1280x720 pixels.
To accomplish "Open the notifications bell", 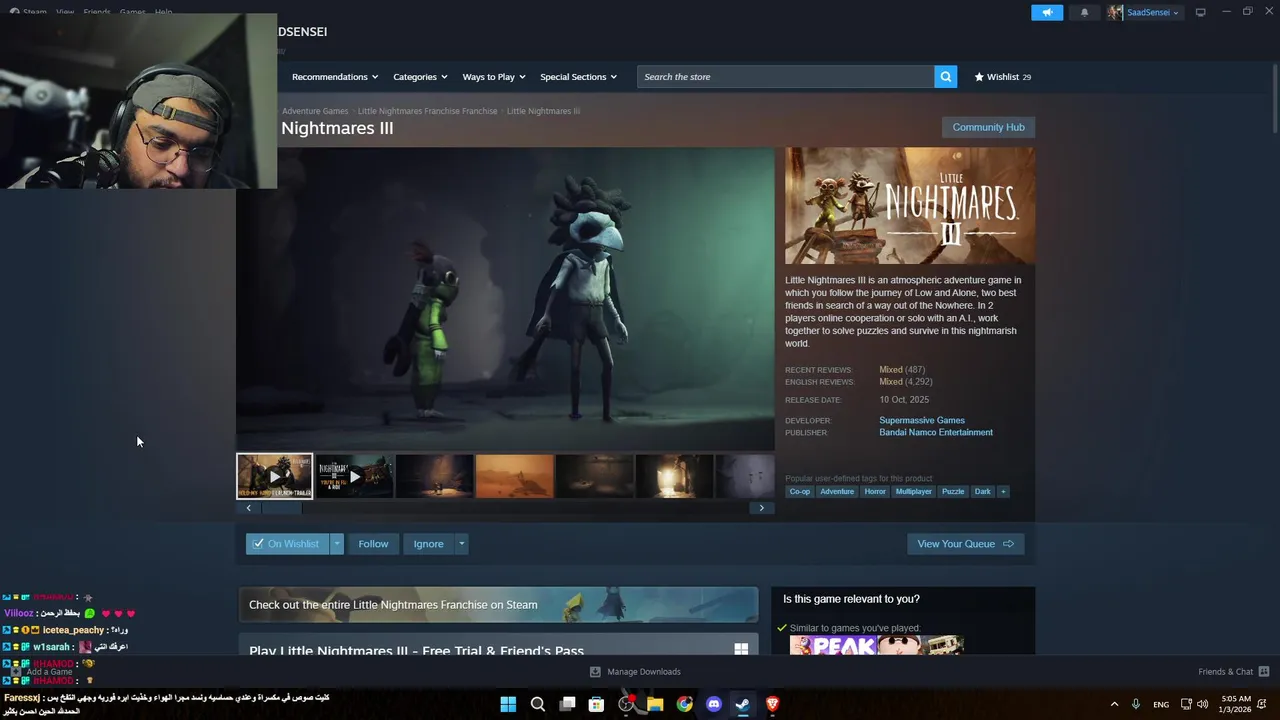I will 1085,13.
